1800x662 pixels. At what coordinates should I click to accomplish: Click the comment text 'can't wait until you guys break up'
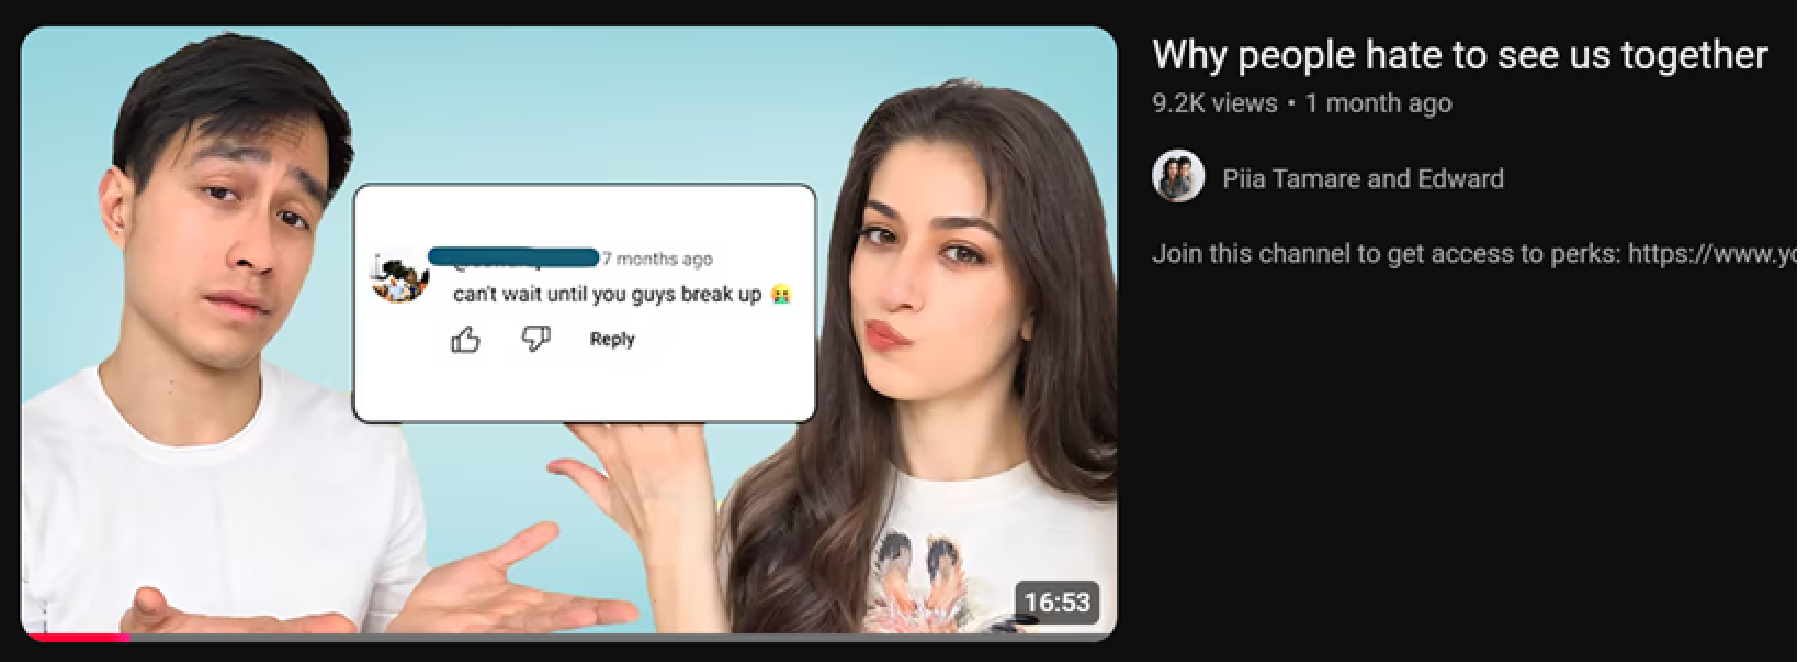(608, 294)
